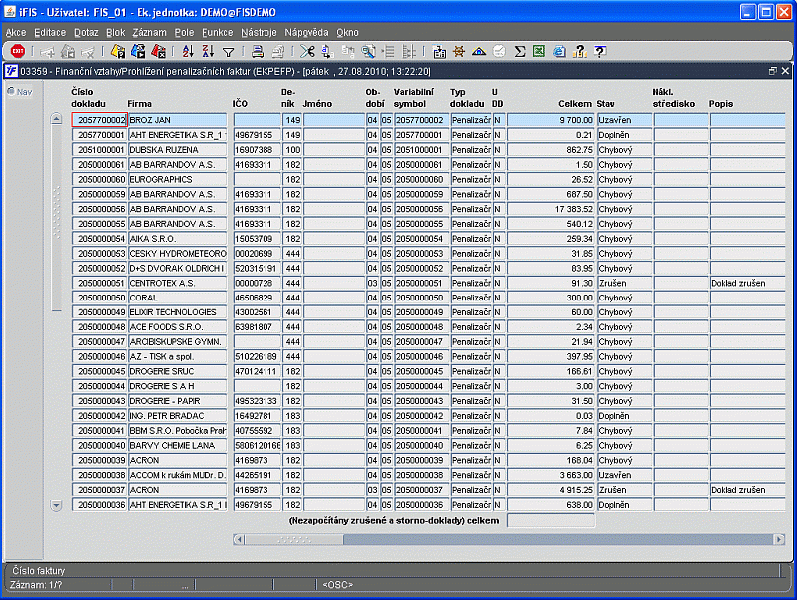Click the sort descending Z-A icon
The width and height of the screenshot is (797, 600).
coord(208,51)
